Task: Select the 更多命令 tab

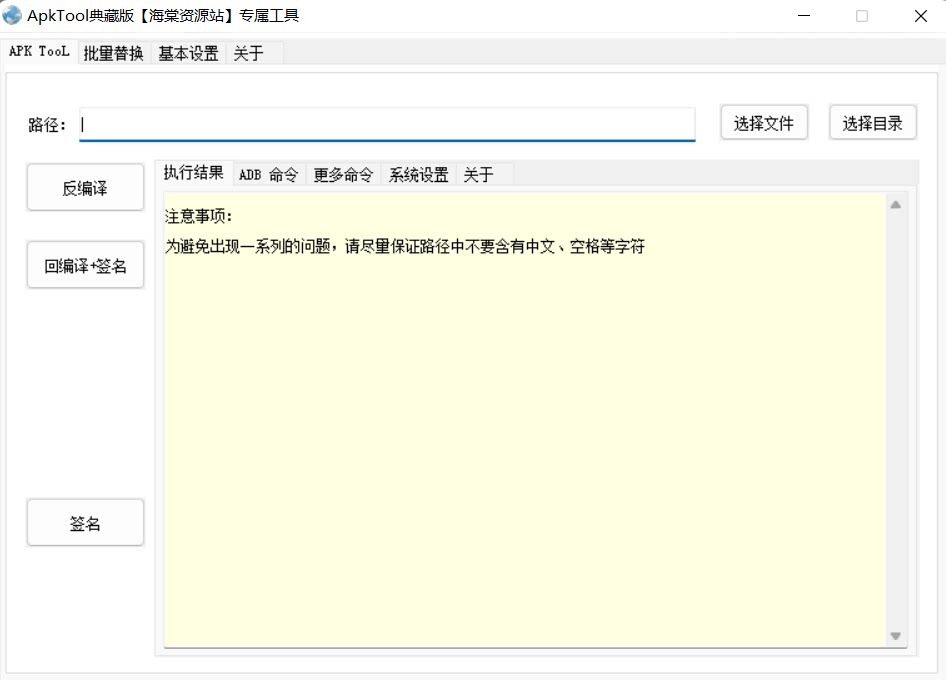Action: point(343,174)
